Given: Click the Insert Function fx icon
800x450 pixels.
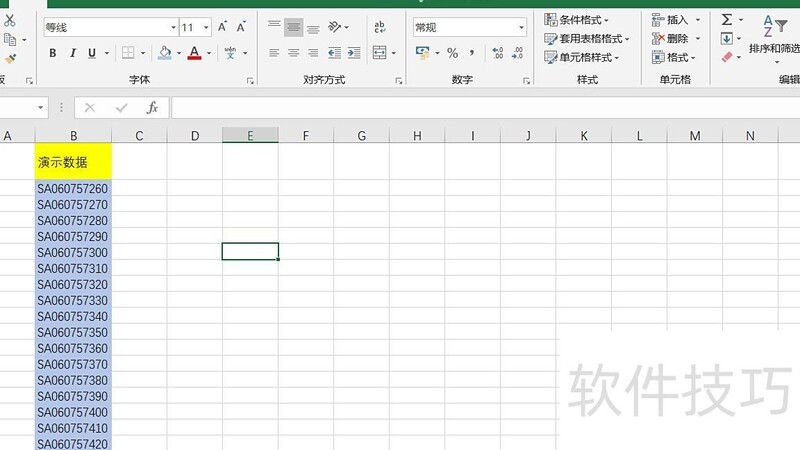Looking at the screenshot, I should (x=152, y=108).
